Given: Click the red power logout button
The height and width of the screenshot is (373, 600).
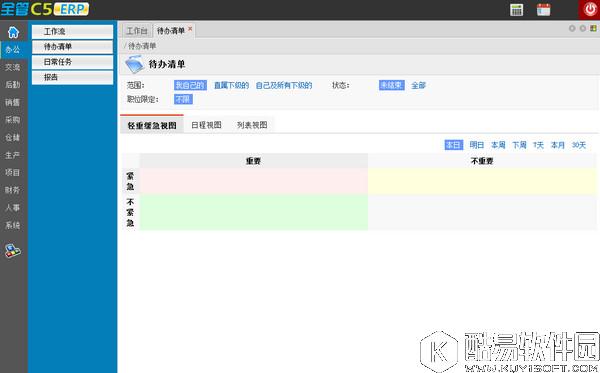Looking at the screenshot, I should click(589, 10).
